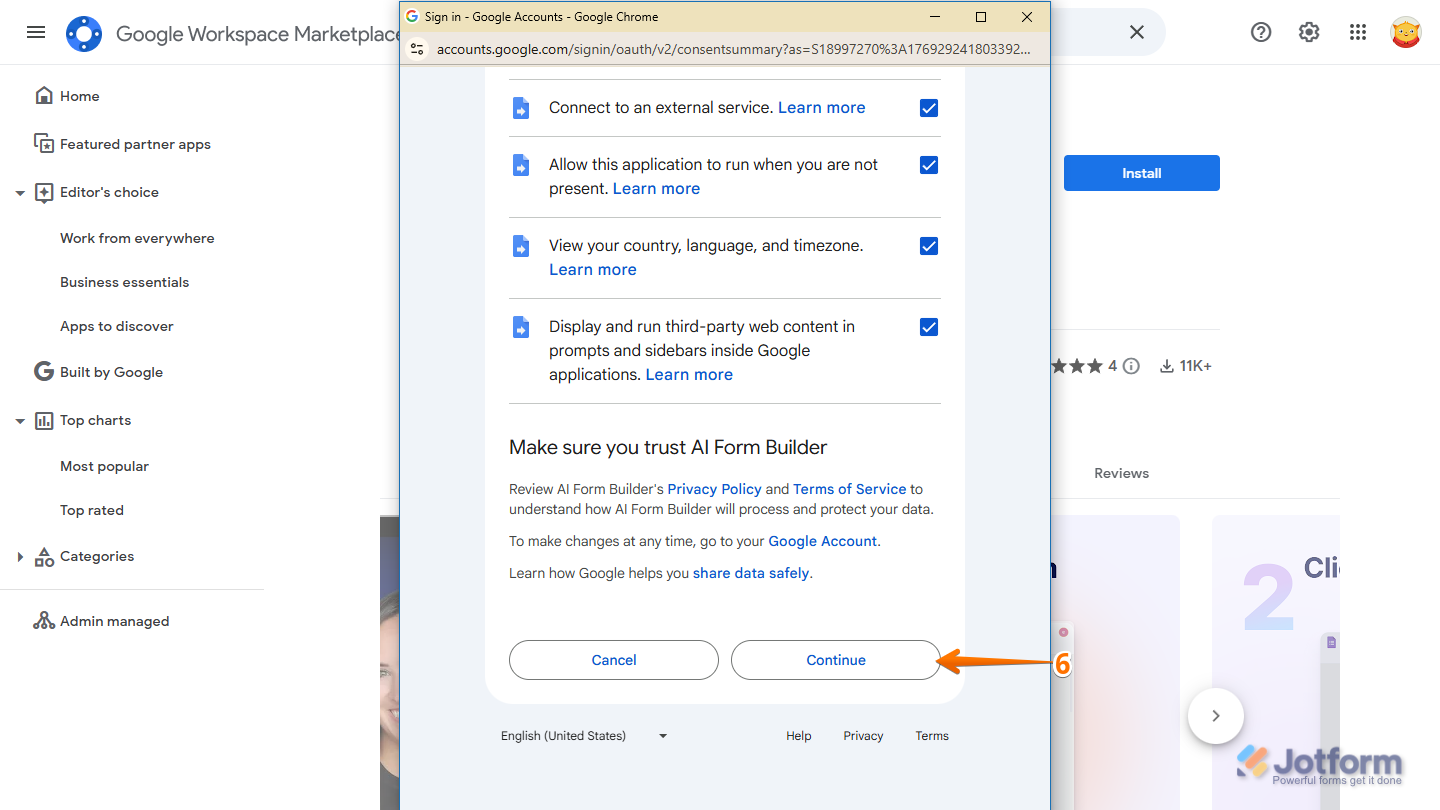1440x810 pixels.
Task: Uncheck View your country, language, and timezone
Action: [929, 246]
